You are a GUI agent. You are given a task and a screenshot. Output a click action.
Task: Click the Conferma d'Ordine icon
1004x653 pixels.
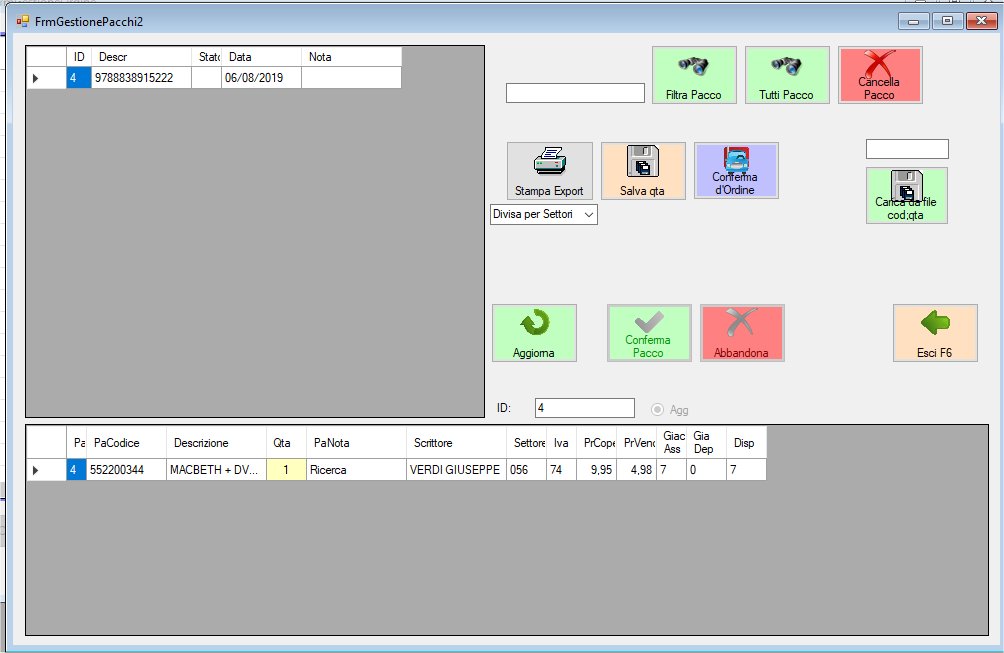736,160
